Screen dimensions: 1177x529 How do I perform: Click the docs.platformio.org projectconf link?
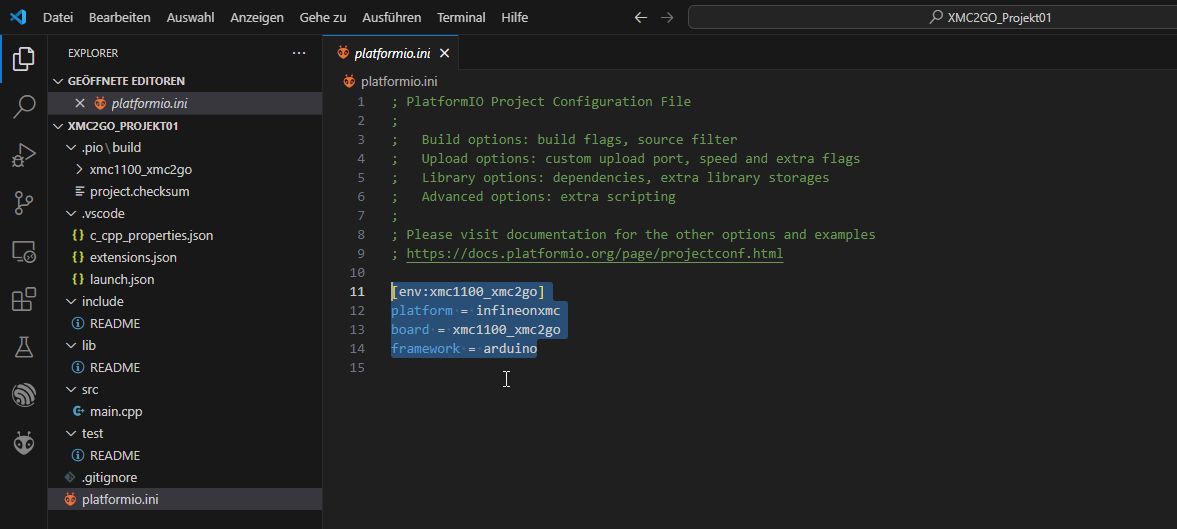click(x=594, y=254)
